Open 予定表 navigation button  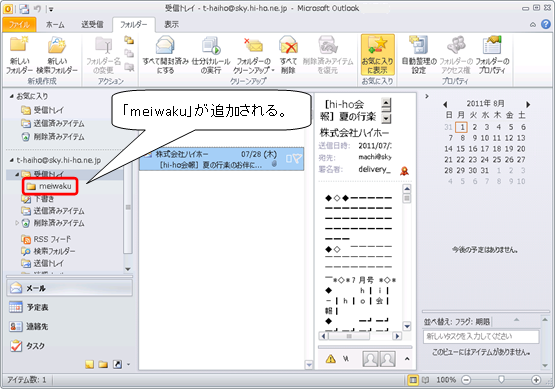click(x=69, y=308)
